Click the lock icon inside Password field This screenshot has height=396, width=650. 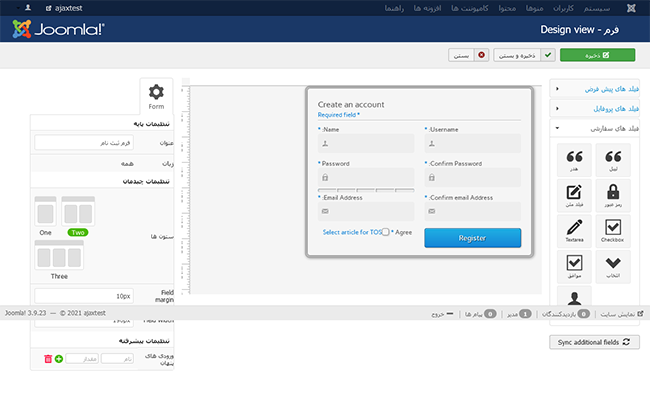coord(325,177)
